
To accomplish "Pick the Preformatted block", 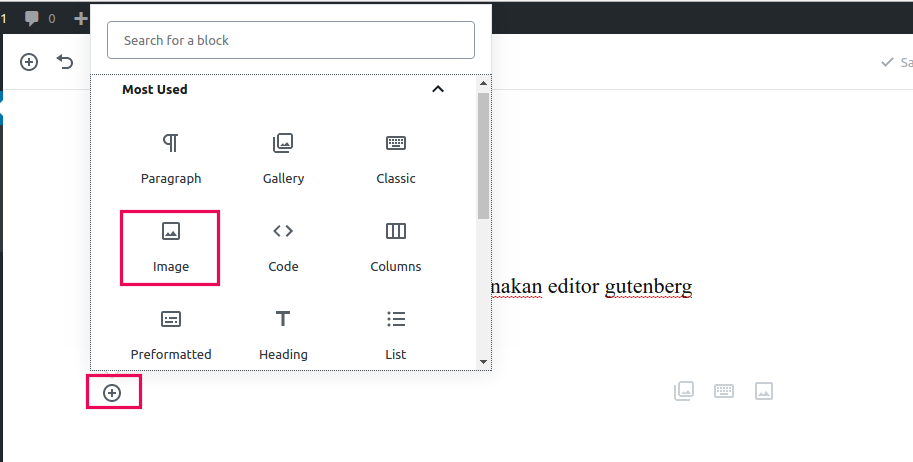I will pyautogui.click(x=171, y=334).
